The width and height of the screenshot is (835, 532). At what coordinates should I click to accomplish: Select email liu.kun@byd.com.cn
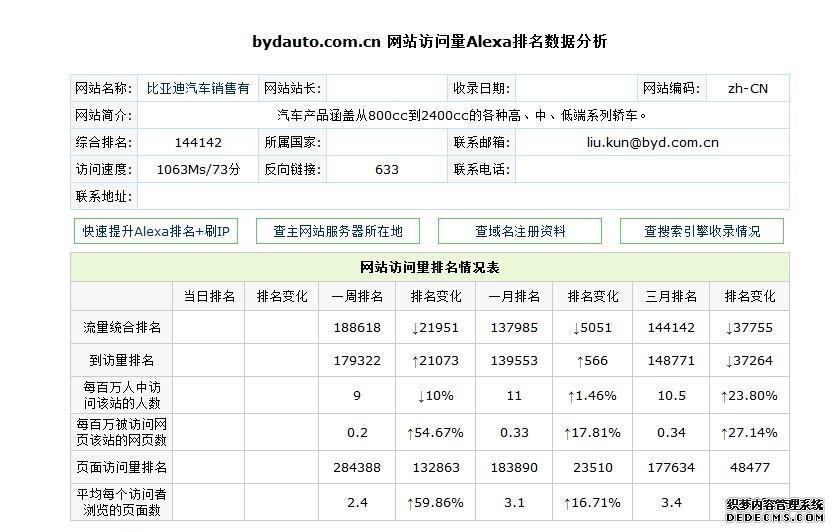[652, 143]
